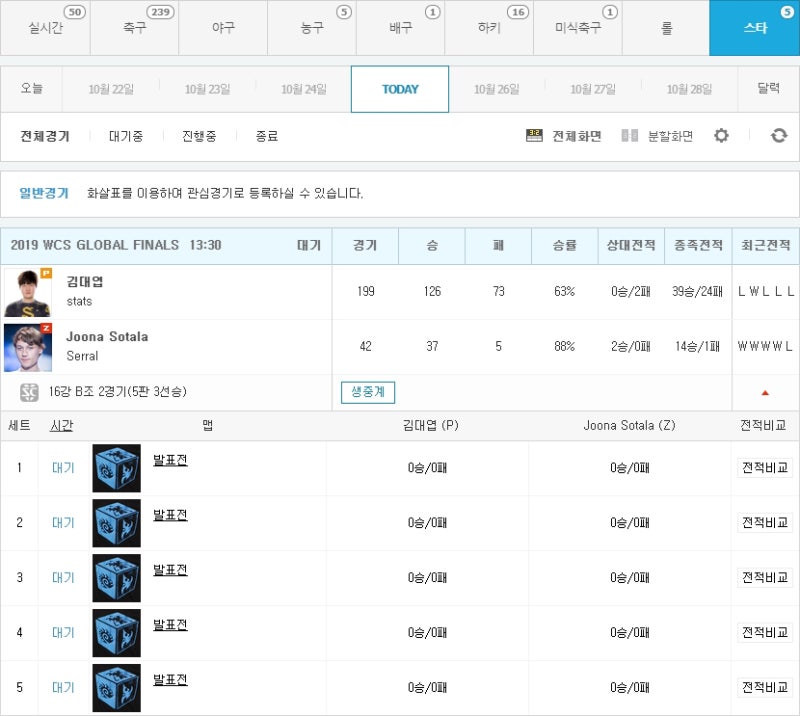Switch to the 농구 sports tab

[312, 28]
